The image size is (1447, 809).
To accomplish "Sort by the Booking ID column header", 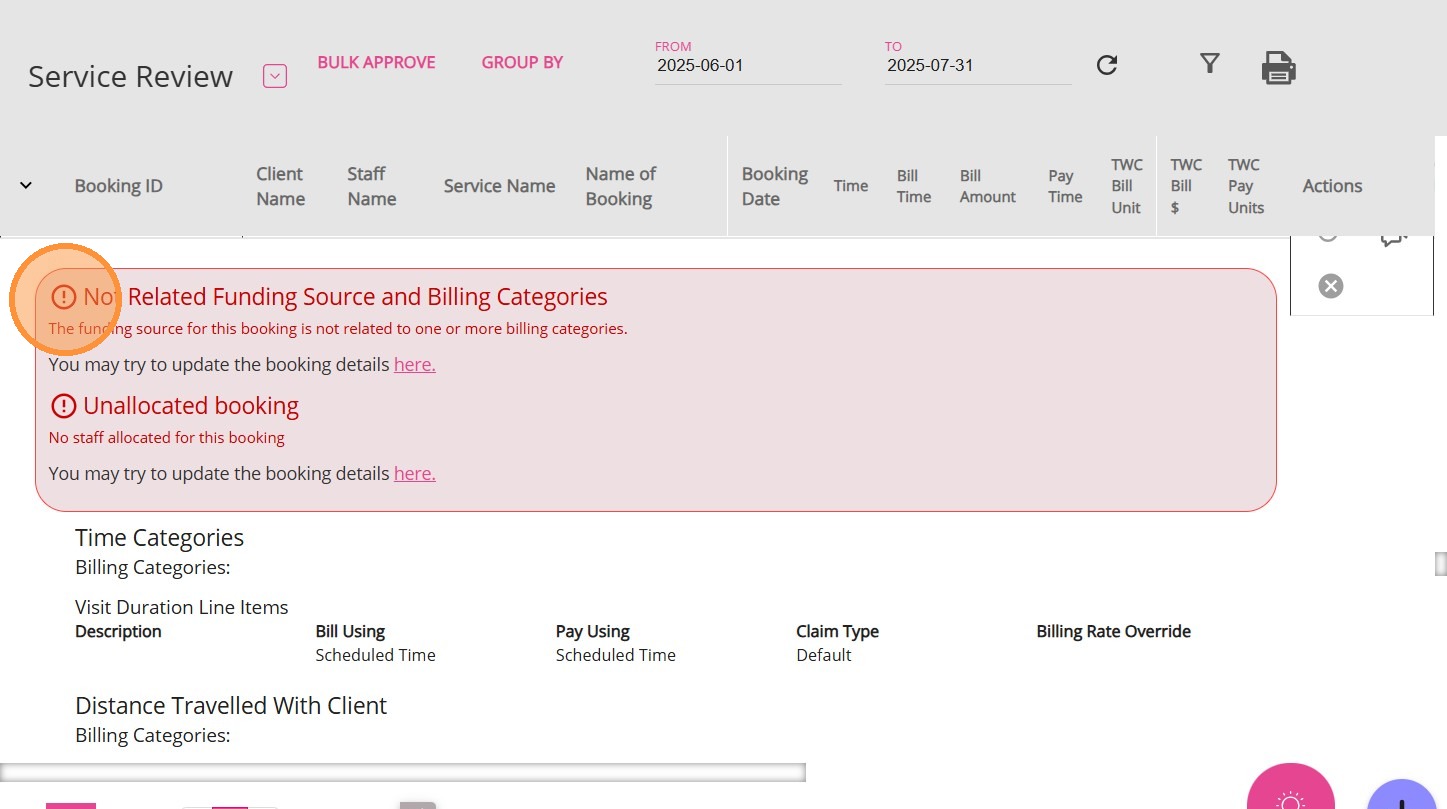I will pos(118,186).
